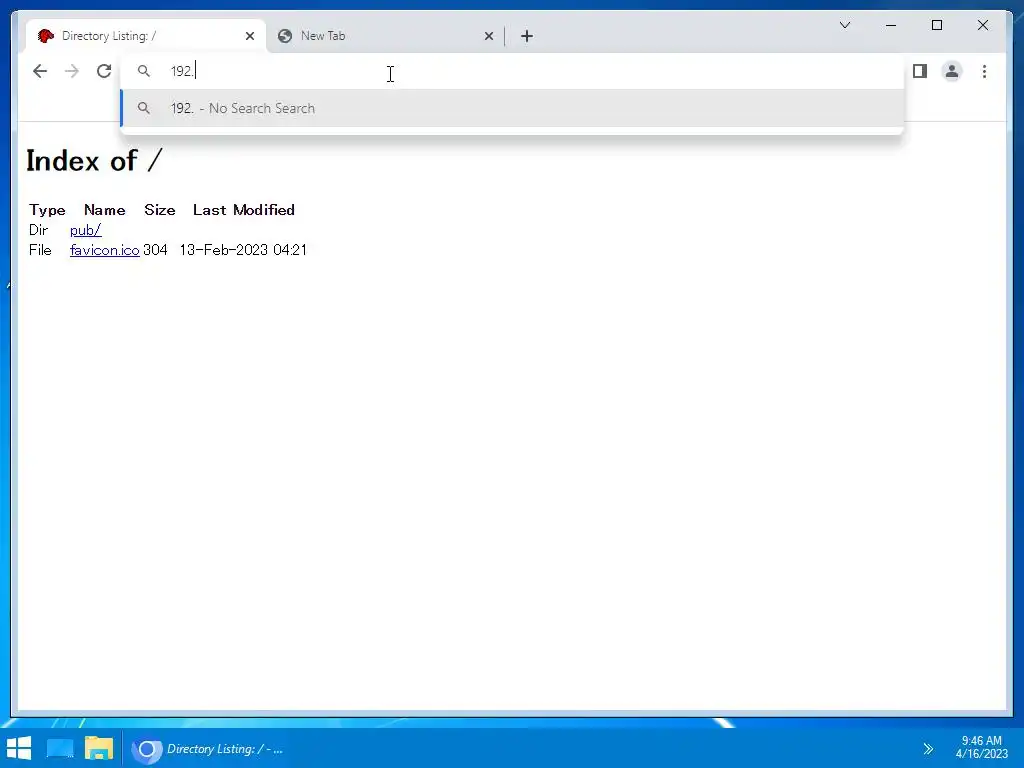Screen dimensions: 1024x768
Task: Switch to the Directory Listing tab
Action: (146, 36)
